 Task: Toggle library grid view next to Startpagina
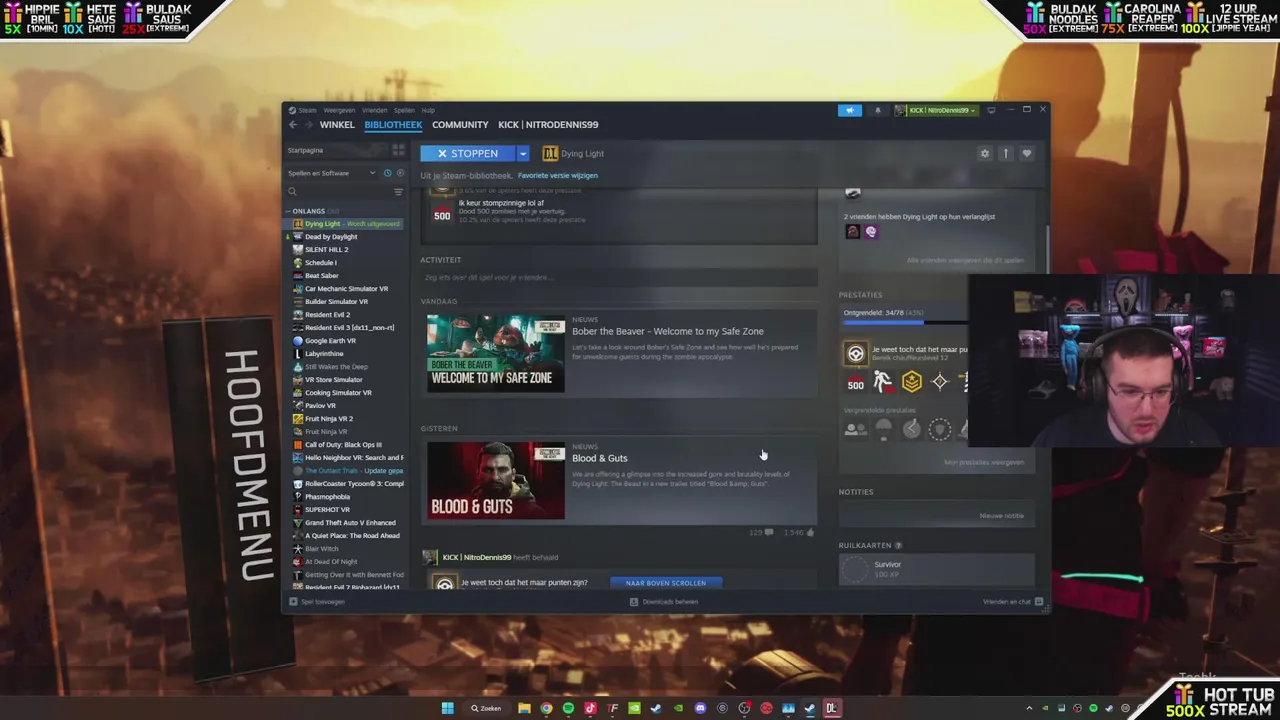tap(398, 150)
